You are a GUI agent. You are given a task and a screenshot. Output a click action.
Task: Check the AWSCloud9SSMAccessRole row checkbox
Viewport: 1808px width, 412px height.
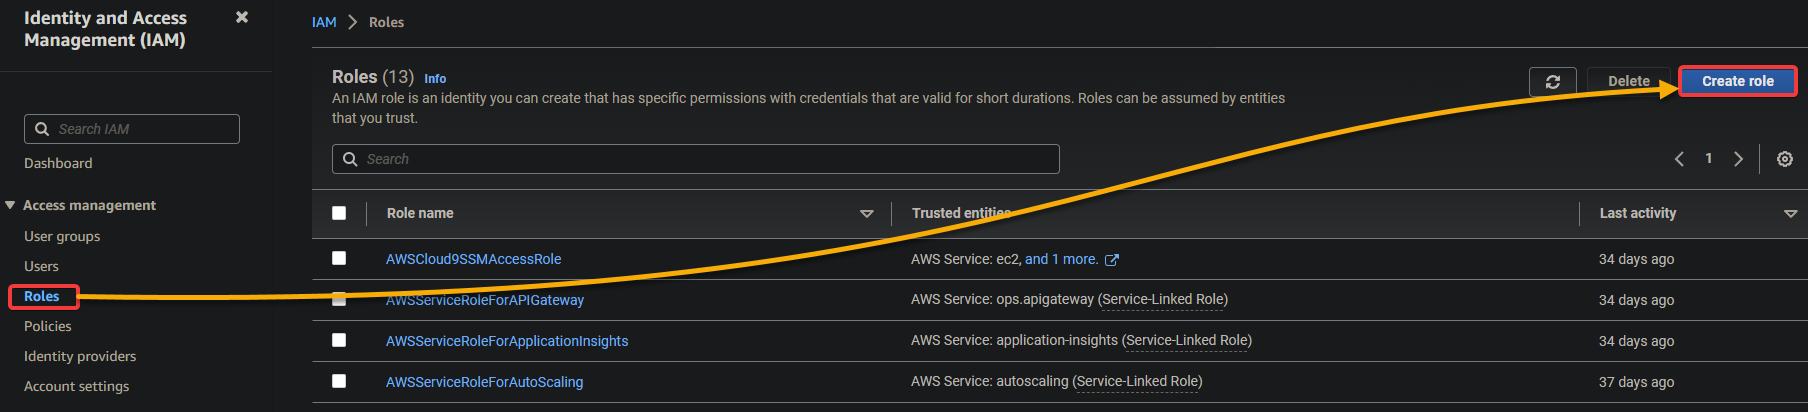(339, 258)
